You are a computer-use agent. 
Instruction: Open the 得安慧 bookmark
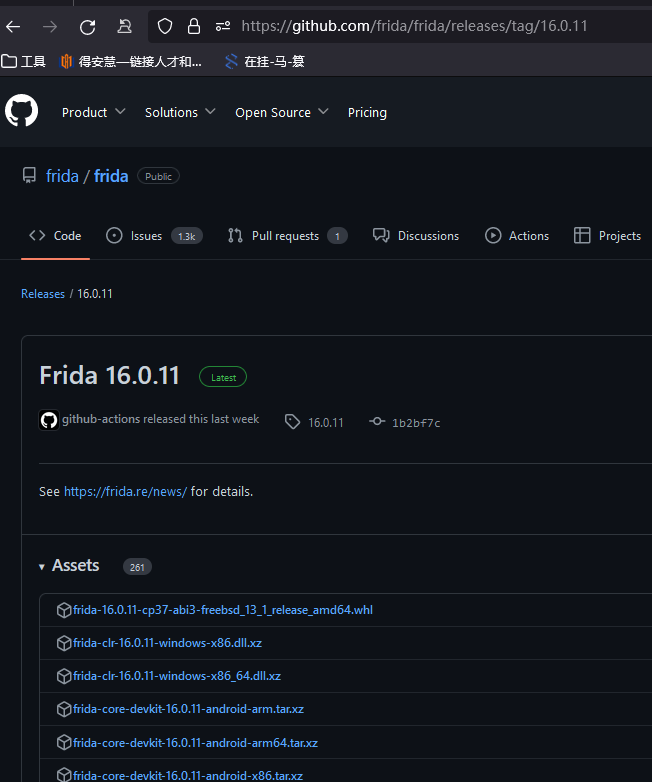click(x=131, y=61)
